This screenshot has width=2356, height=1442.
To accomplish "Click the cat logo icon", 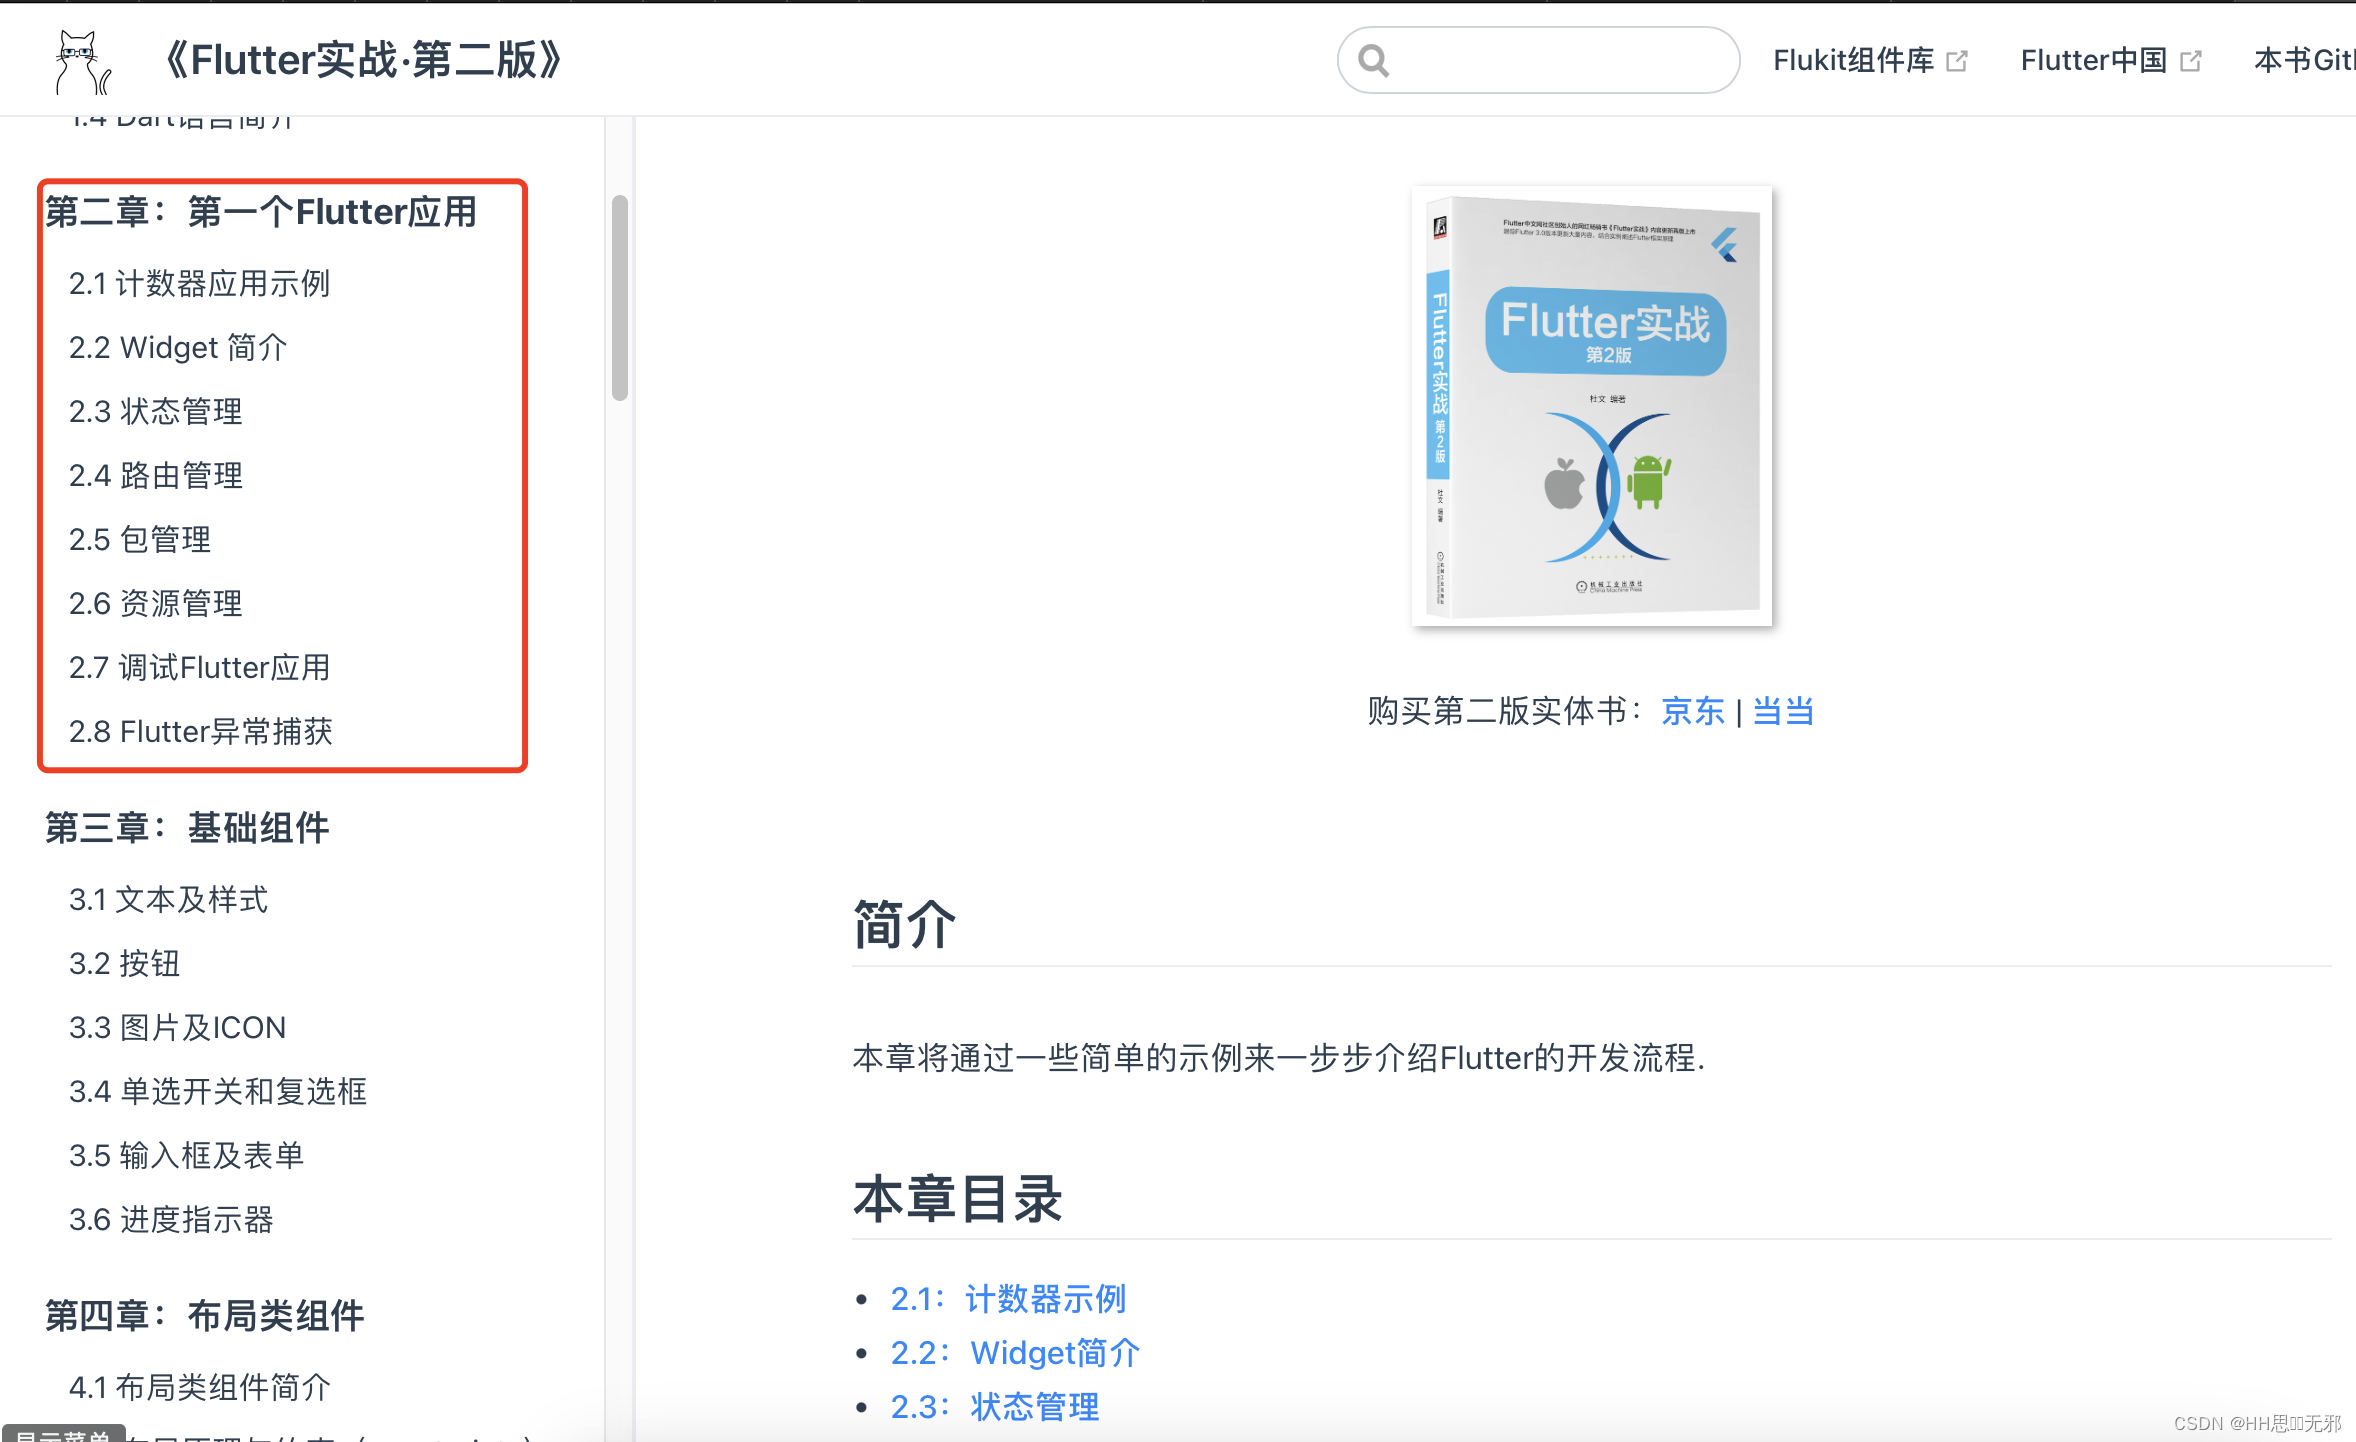I will [83, 62].
